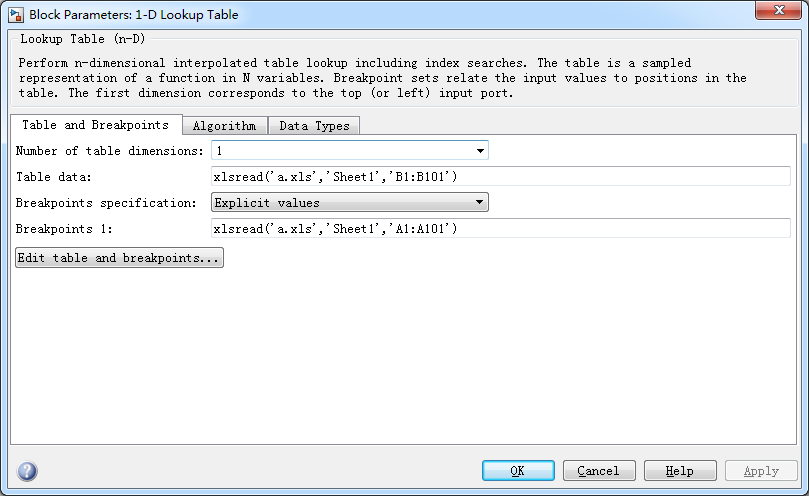The height and width of the screenshot is (496, 809).
Task: Open the Data Types tab
Action: point(314,126)
